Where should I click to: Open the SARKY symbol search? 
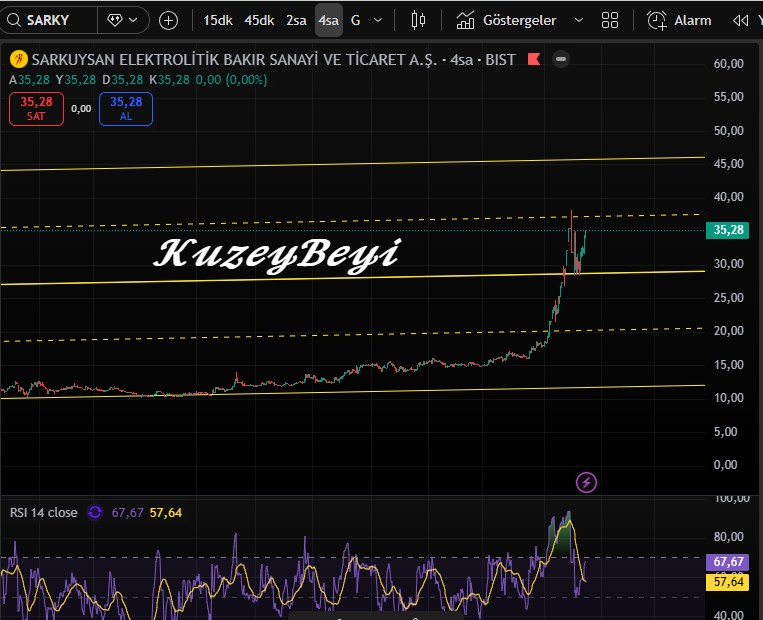pos(48,20)
